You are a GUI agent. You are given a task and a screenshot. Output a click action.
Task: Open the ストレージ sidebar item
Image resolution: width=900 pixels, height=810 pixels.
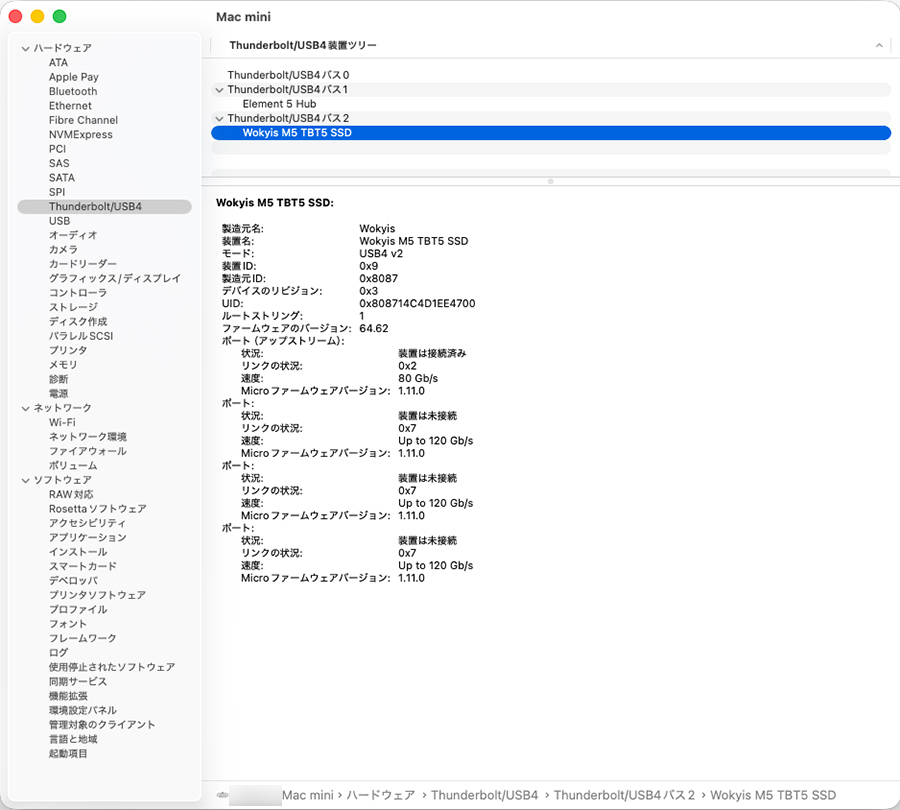coord(73,307)
